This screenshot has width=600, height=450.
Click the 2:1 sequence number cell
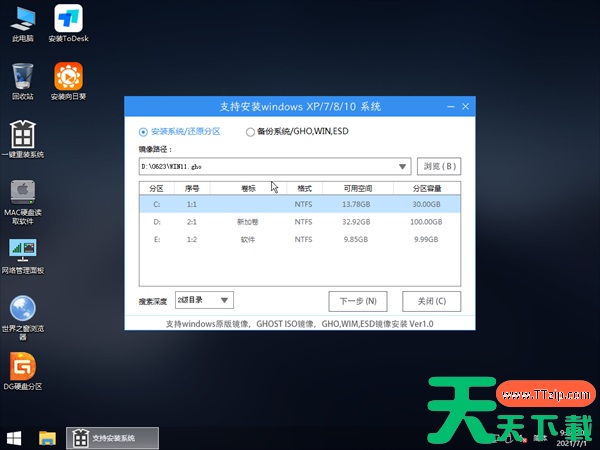pyautogui.click(x=192, y=222)
